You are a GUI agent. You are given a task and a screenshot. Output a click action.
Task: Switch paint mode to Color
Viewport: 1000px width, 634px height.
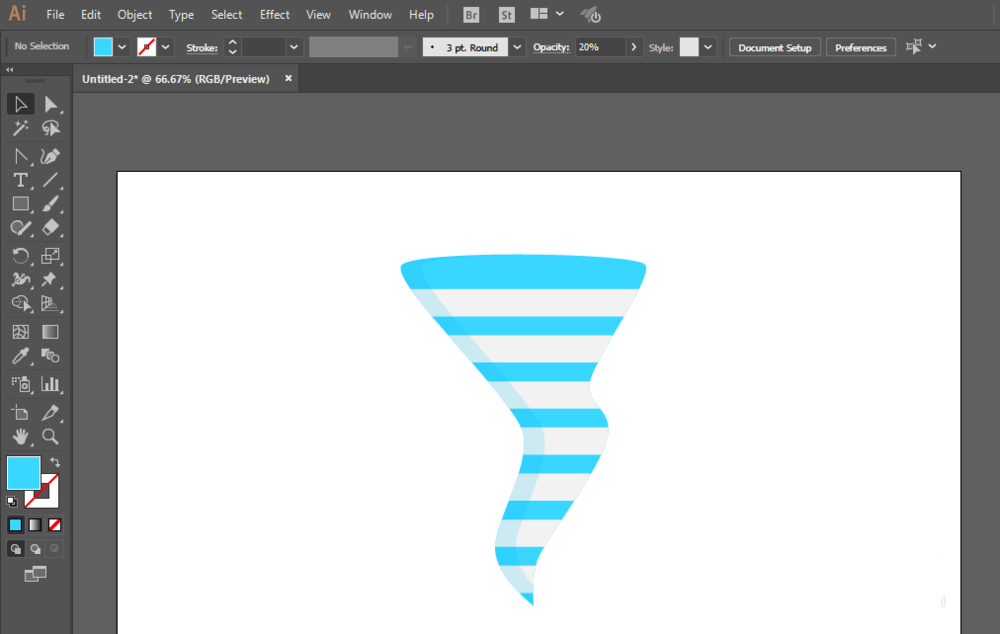[x=15, y=525]
